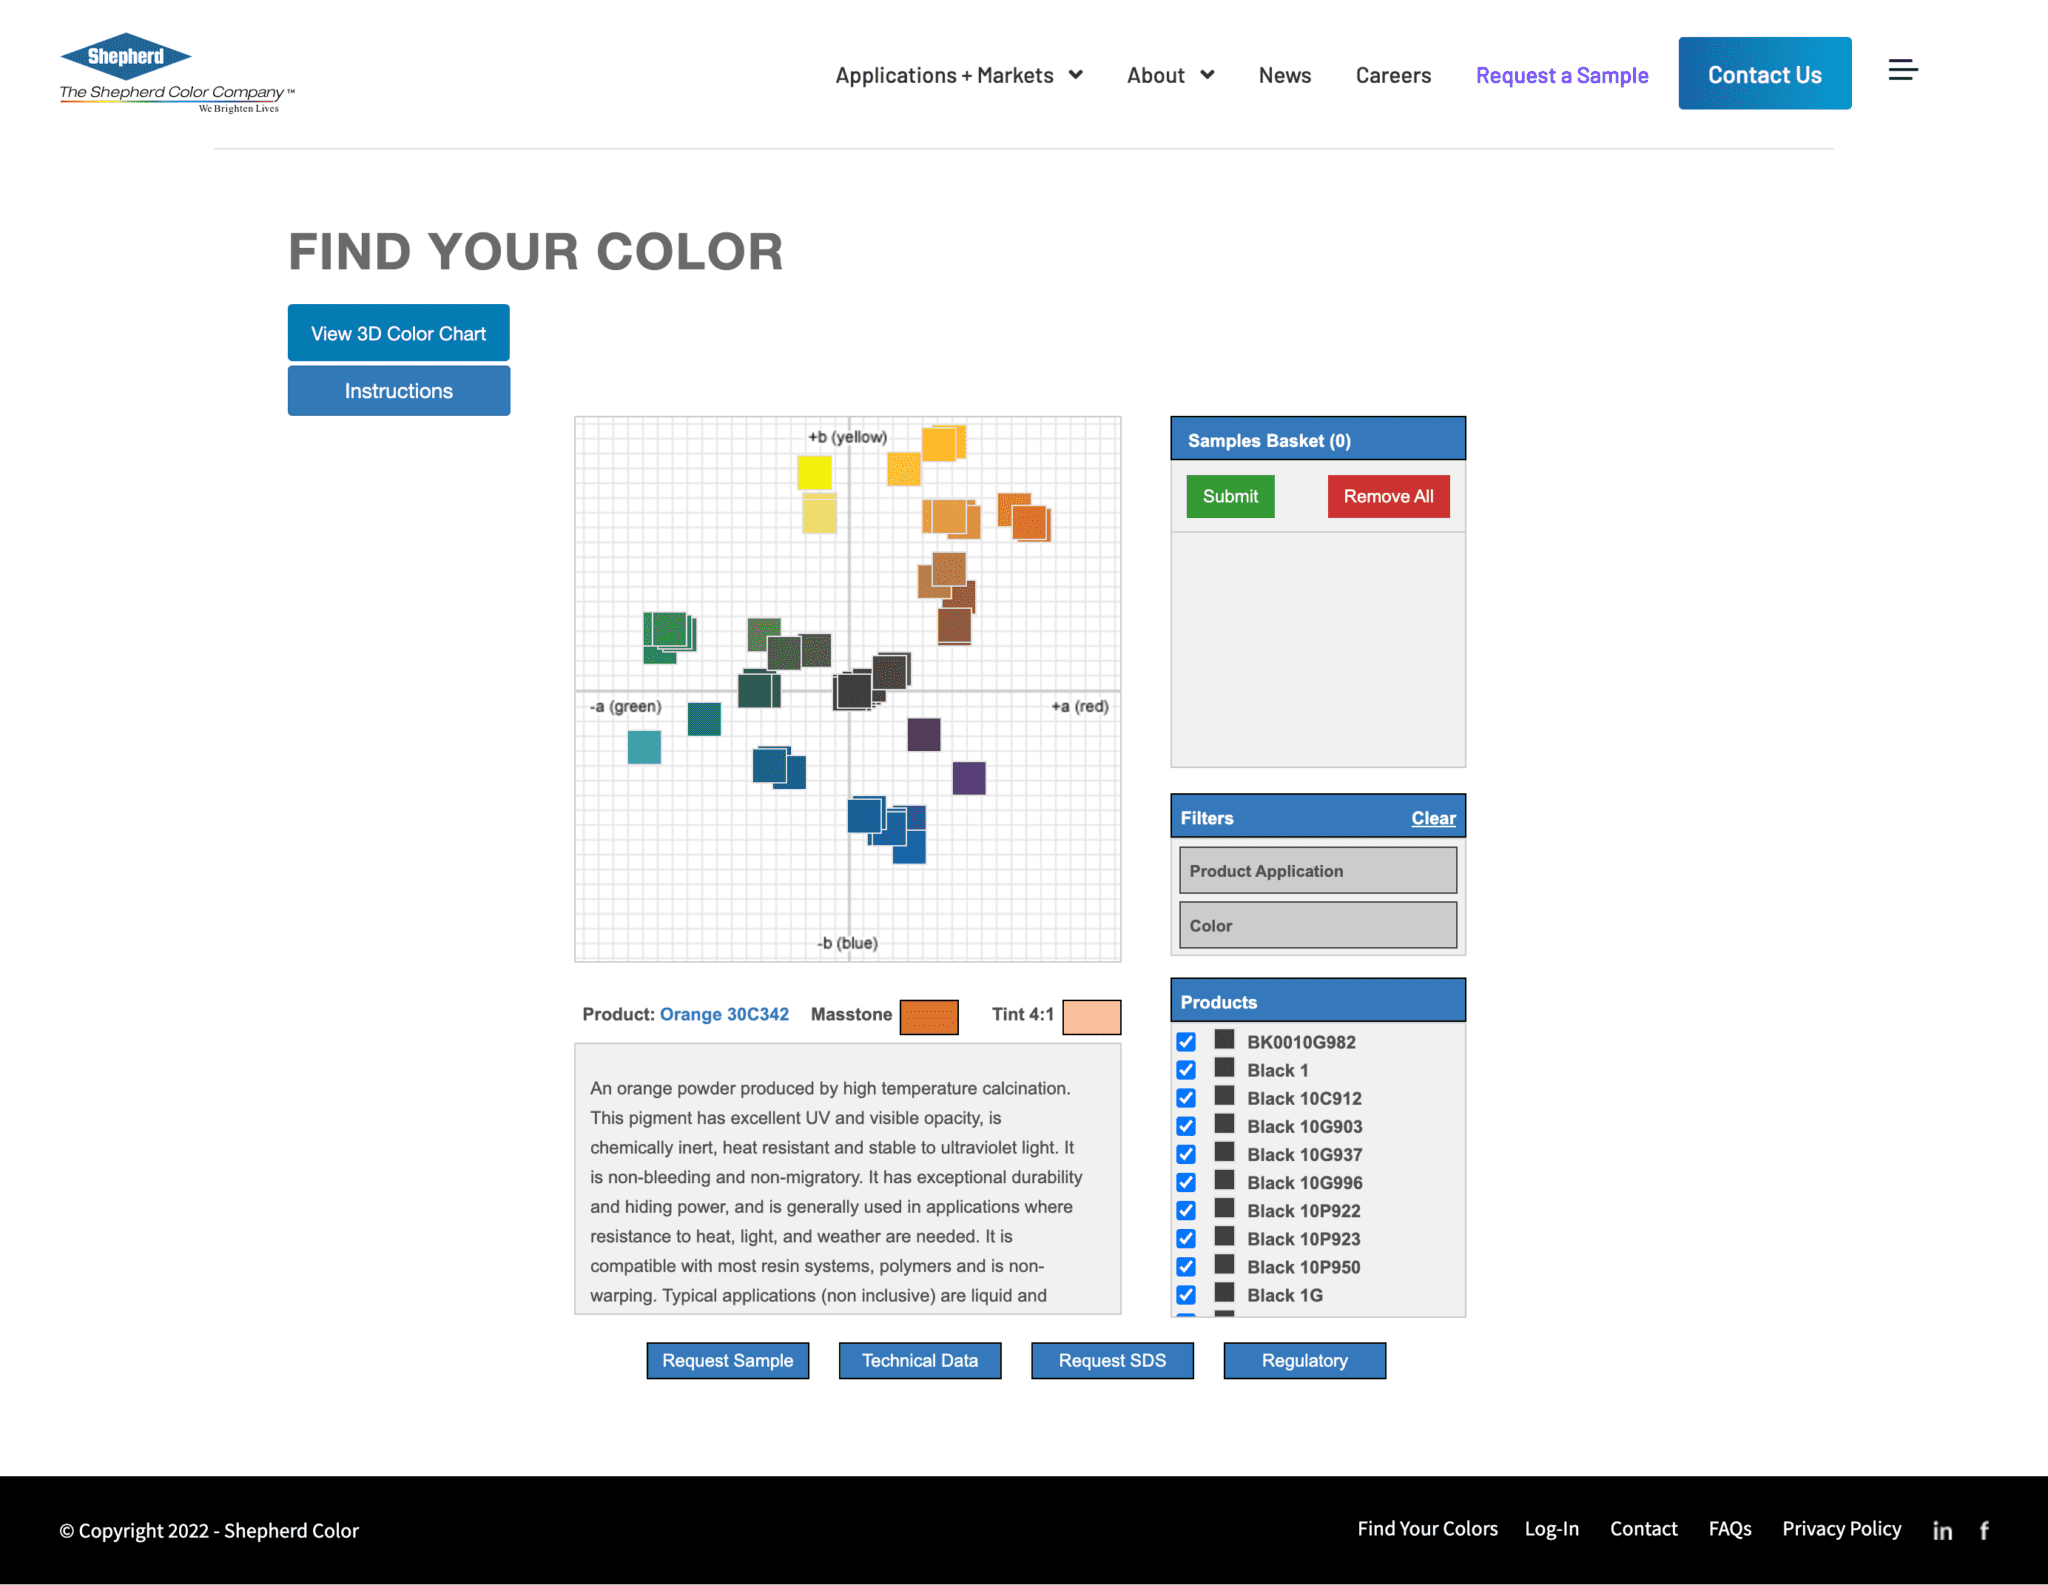Open the Contact footer link

pos(1643,1528)
